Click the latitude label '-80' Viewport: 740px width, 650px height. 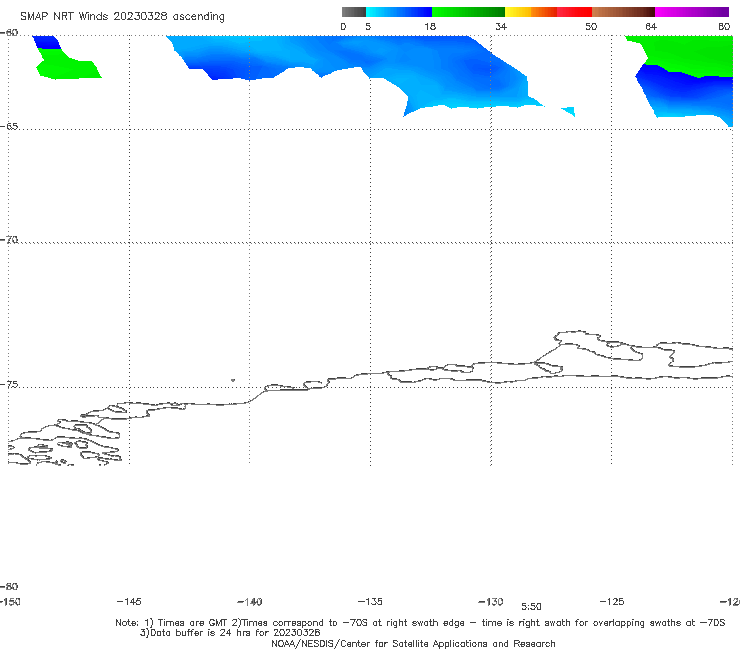point(9,586)
